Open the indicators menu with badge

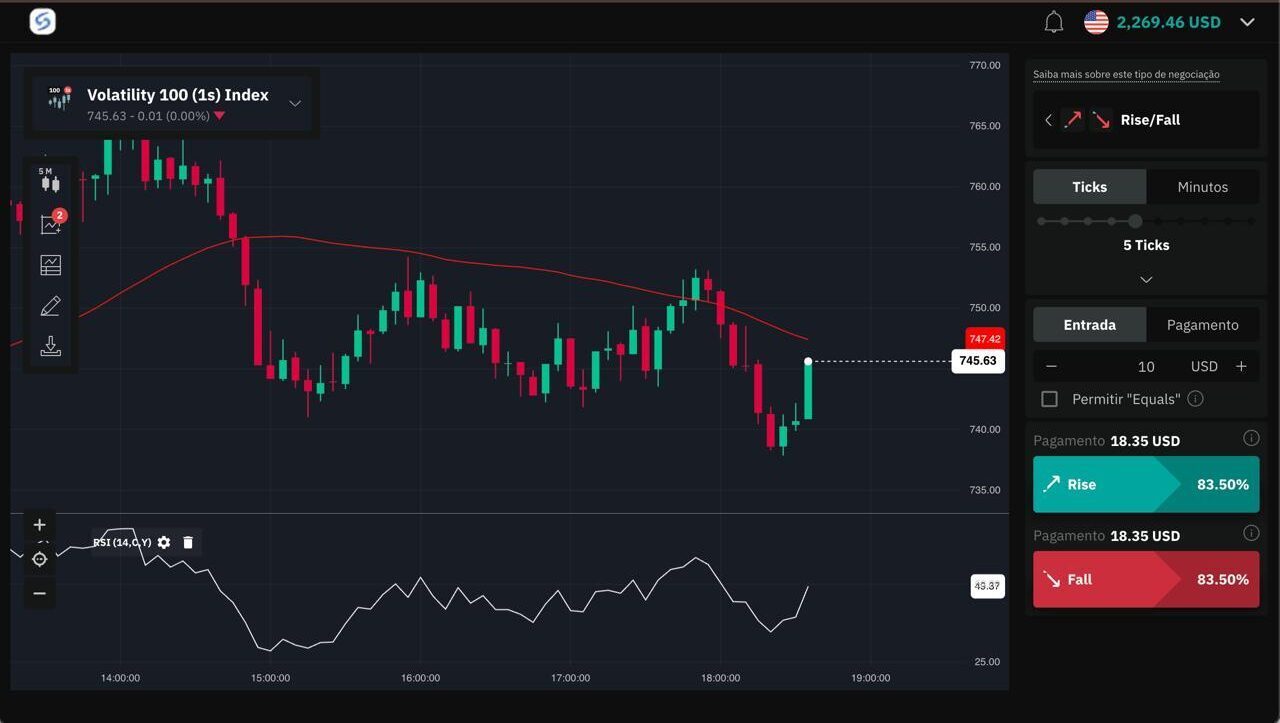point(51,224)
